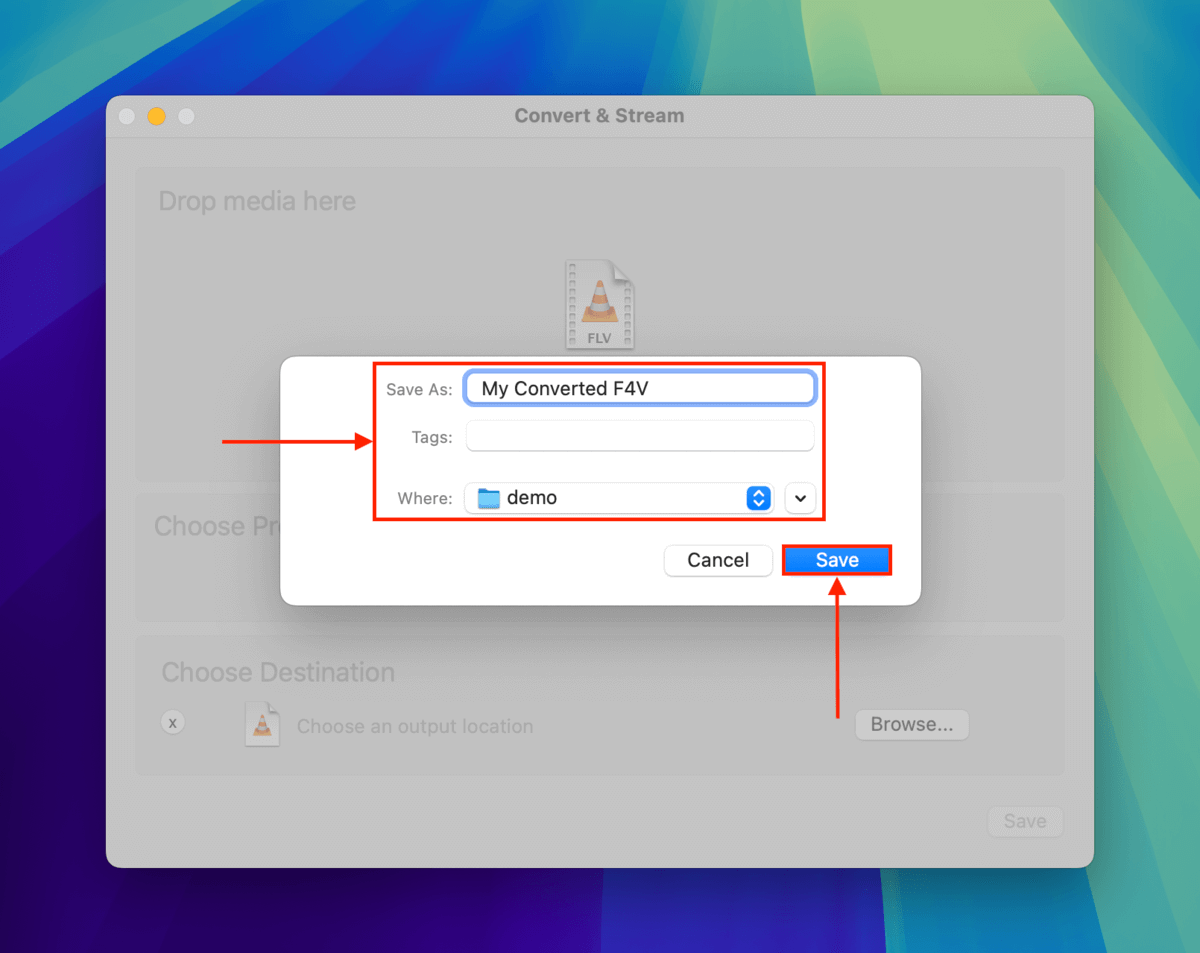Viewport: 1200px width, 953px height.
Task: Click into the Tags field
Action: click(640, 437)
